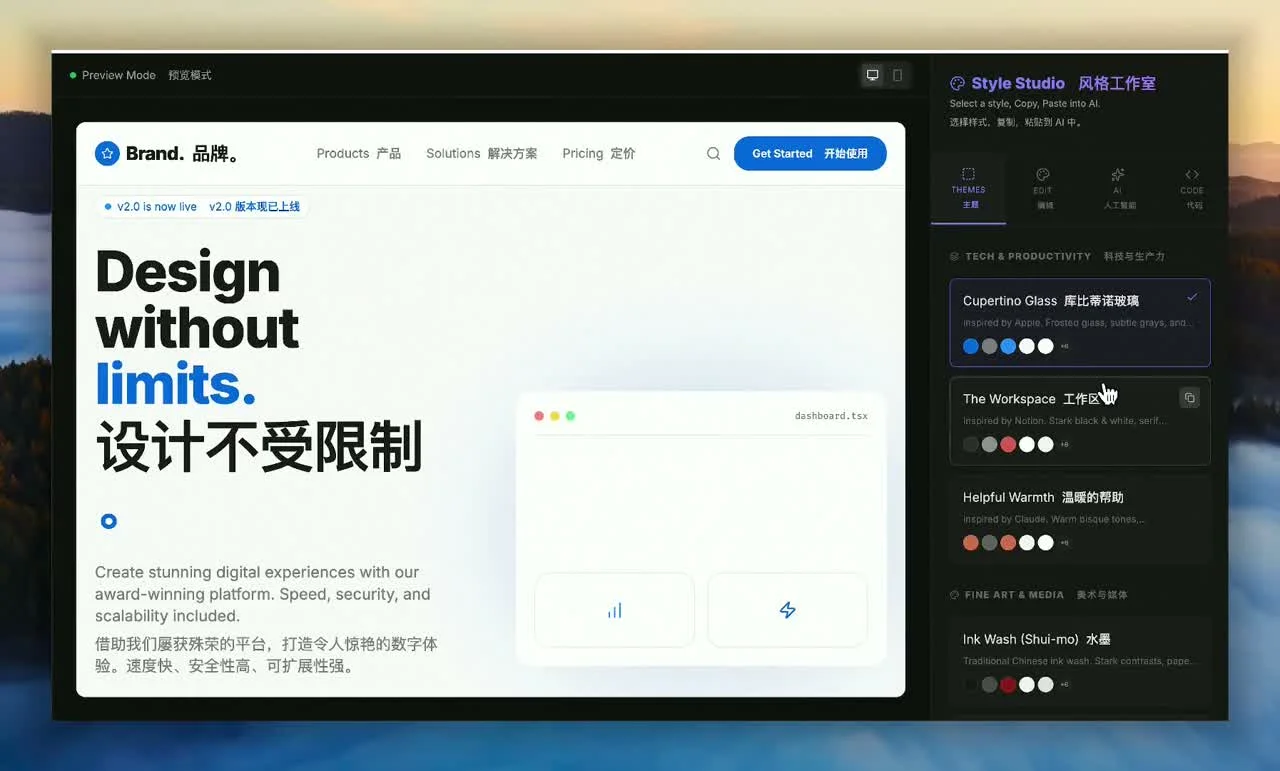Click first orange swatch on Helpful Warmth

tap(971, 543)
